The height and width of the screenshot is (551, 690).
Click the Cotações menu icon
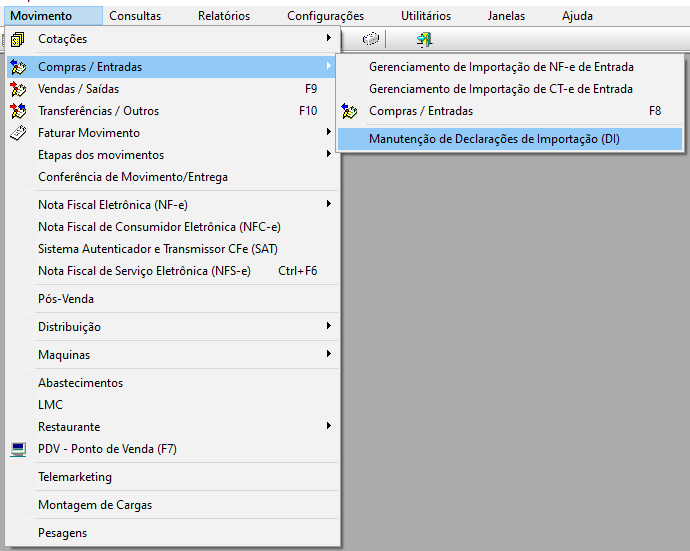(17, 39)
